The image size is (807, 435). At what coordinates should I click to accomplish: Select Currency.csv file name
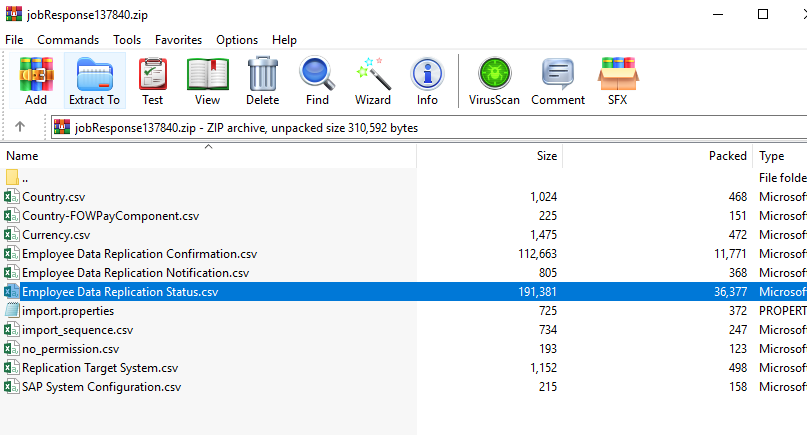56,235
